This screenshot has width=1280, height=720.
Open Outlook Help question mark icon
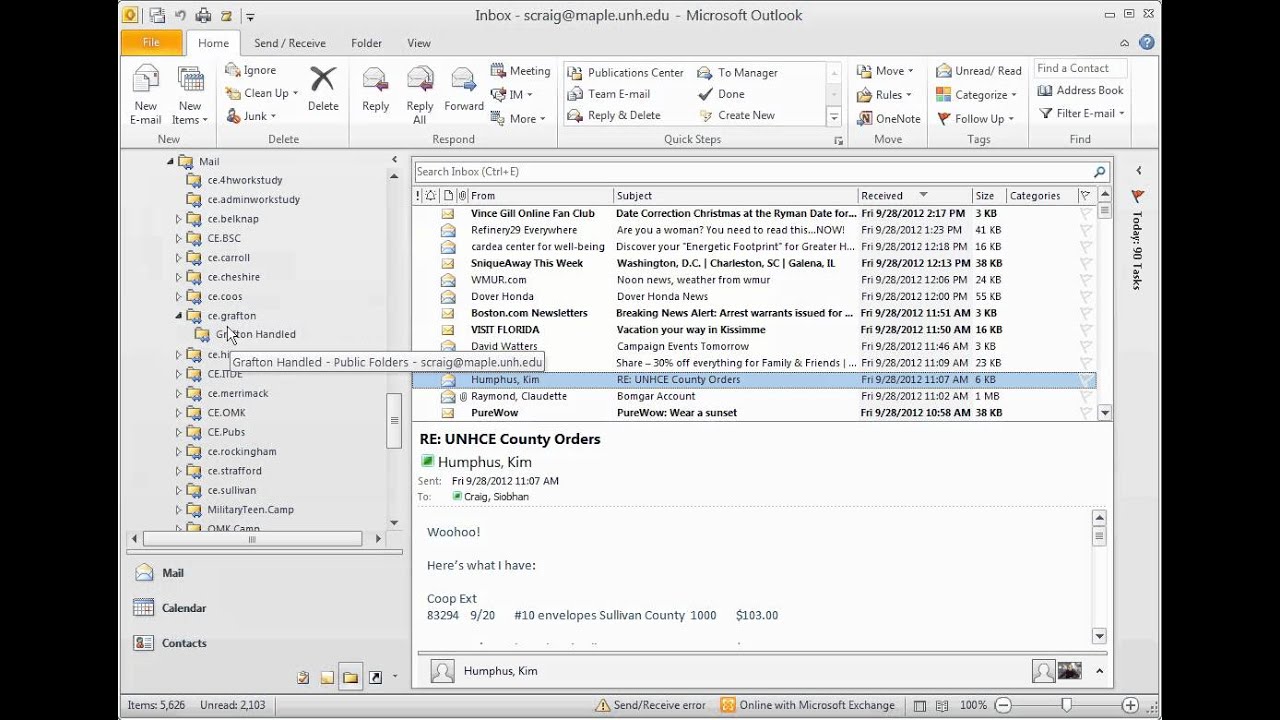click(x=1147, y=43)
